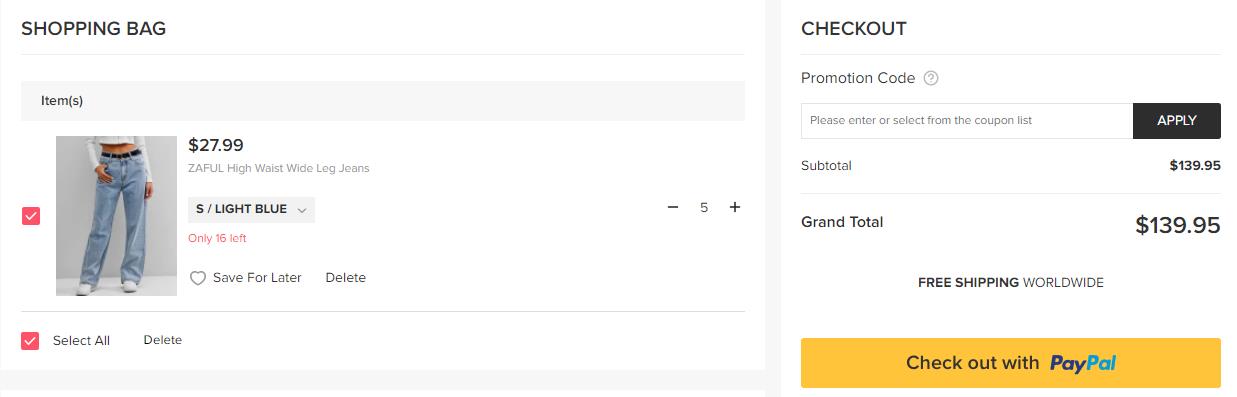Click Delete next to Select All

(163, 340)
